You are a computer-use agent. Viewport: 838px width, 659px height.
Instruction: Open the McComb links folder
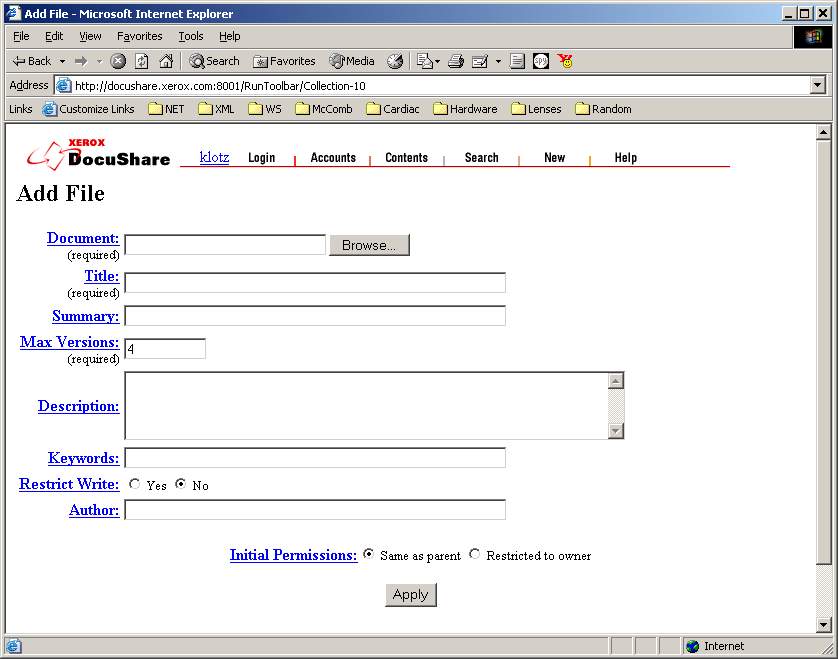pyautogui.click(x=324, y=109)
